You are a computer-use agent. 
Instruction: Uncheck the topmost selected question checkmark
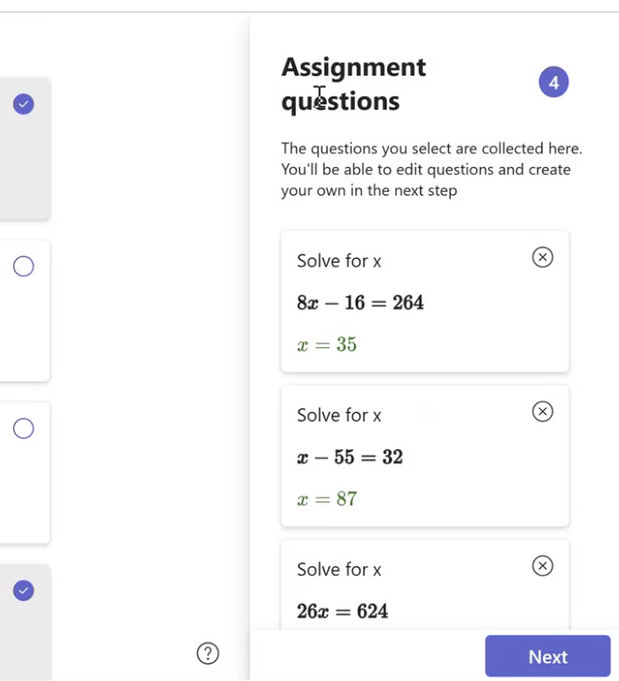pyautogui.click(x=23, y=104)
